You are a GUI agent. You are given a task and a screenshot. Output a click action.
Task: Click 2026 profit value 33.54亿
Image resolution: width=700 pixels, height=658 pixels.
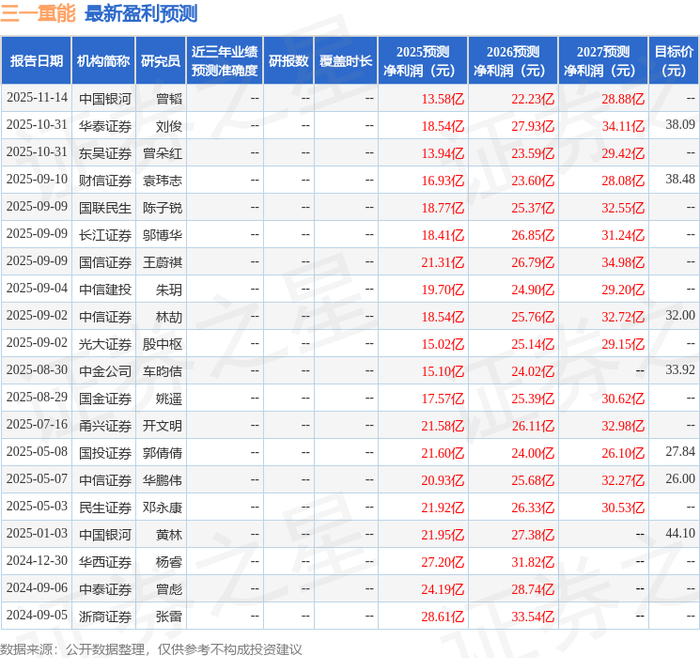[533, 616]
